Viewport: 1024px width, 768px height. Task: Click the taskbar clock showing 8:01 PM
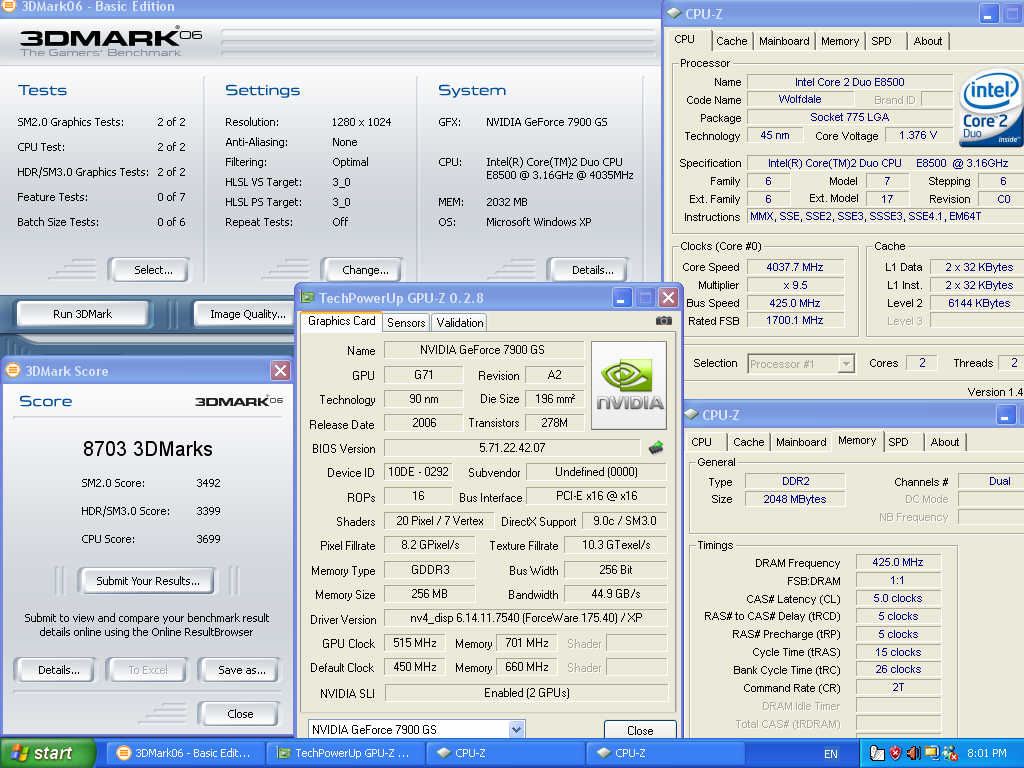987,753
